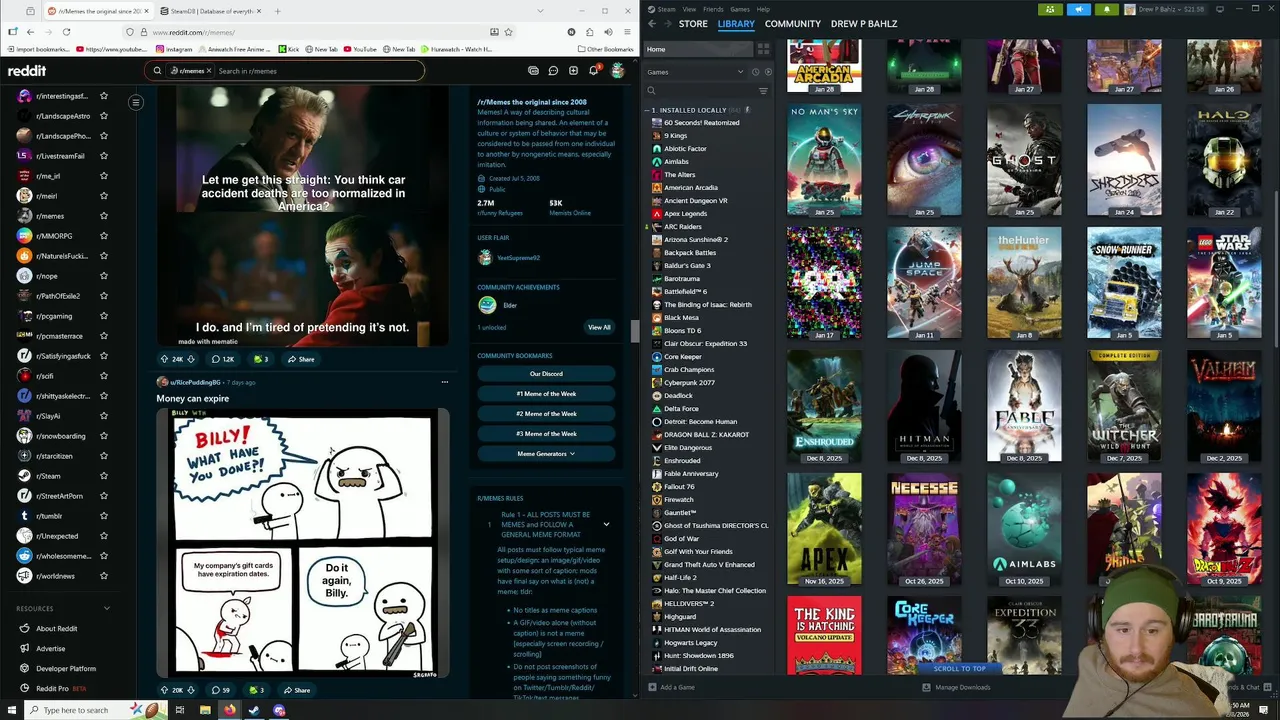
Task: Open Steam Manage Downloads
Action: point(956,687)
